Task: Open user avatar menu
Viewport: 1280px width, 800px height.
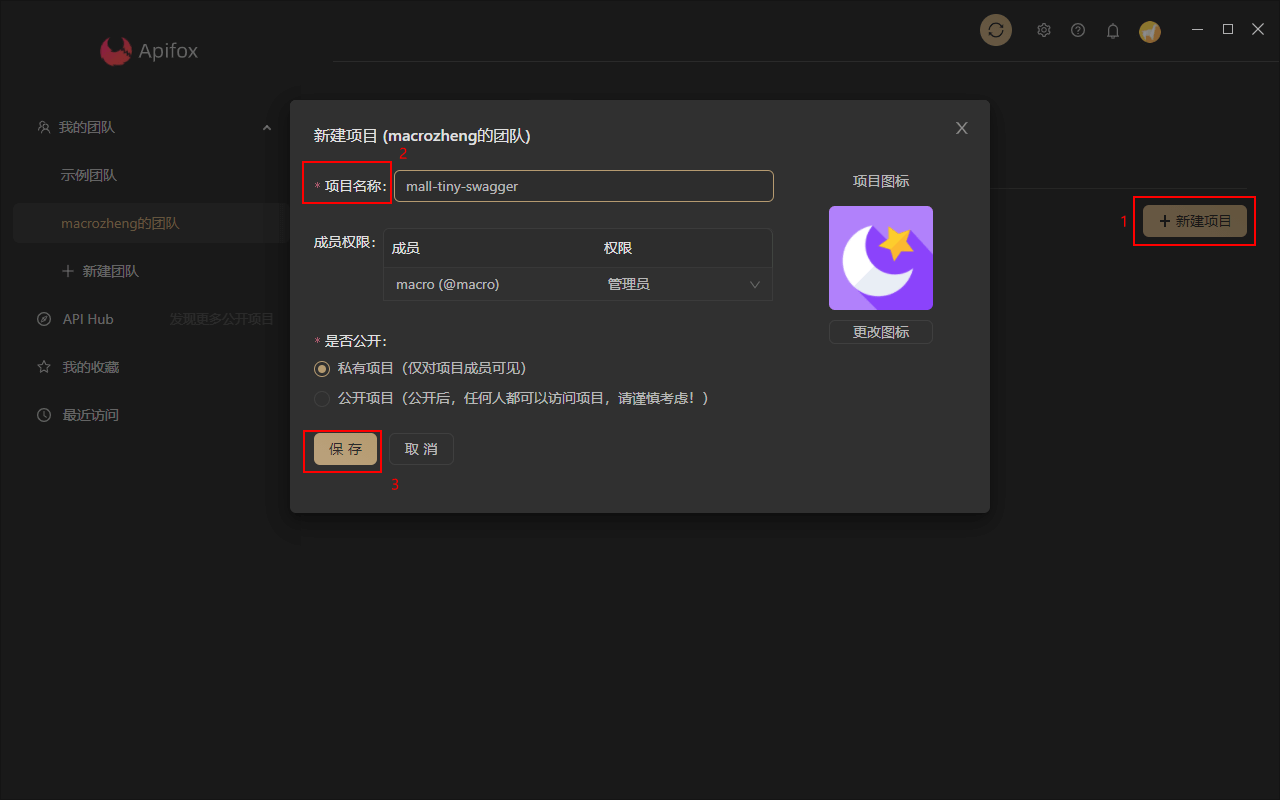Action: tap(1150, 31)
